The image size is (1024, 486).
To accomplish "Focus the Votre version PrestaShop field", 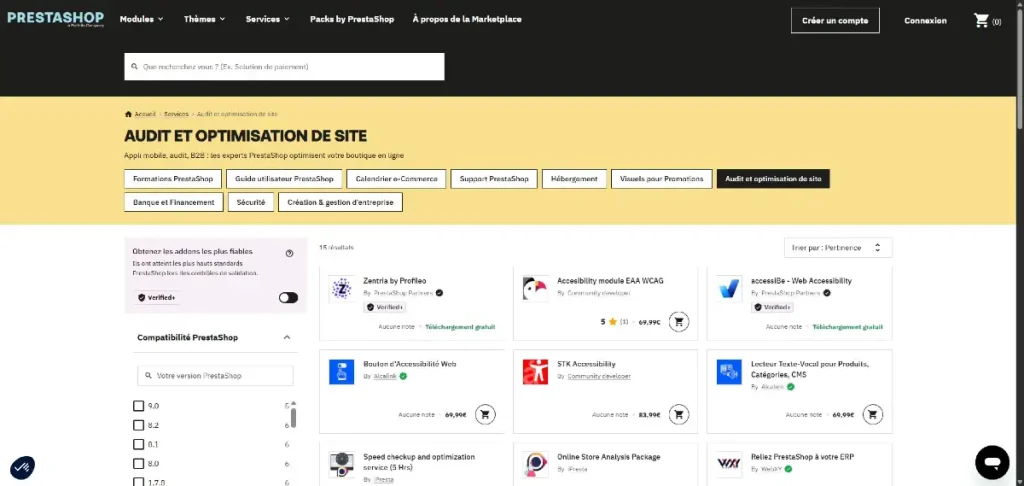I will (x=216, y=376).
